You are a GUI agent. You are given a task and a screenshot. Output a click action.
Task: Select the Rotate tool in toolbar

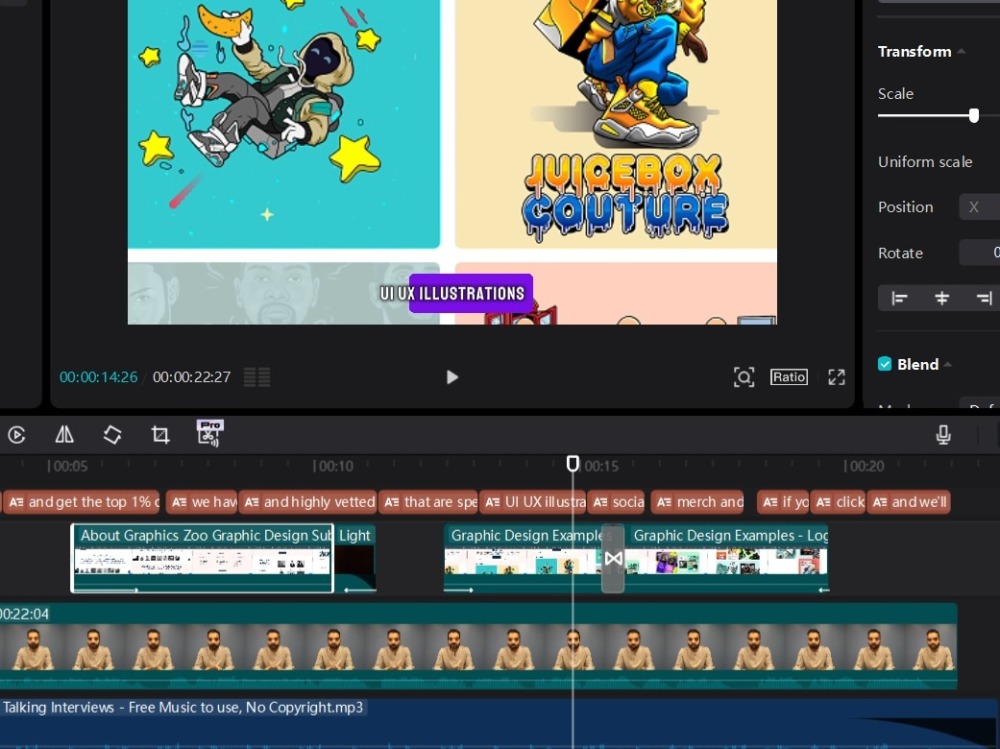pyautogui.click(x=112, y=435)
